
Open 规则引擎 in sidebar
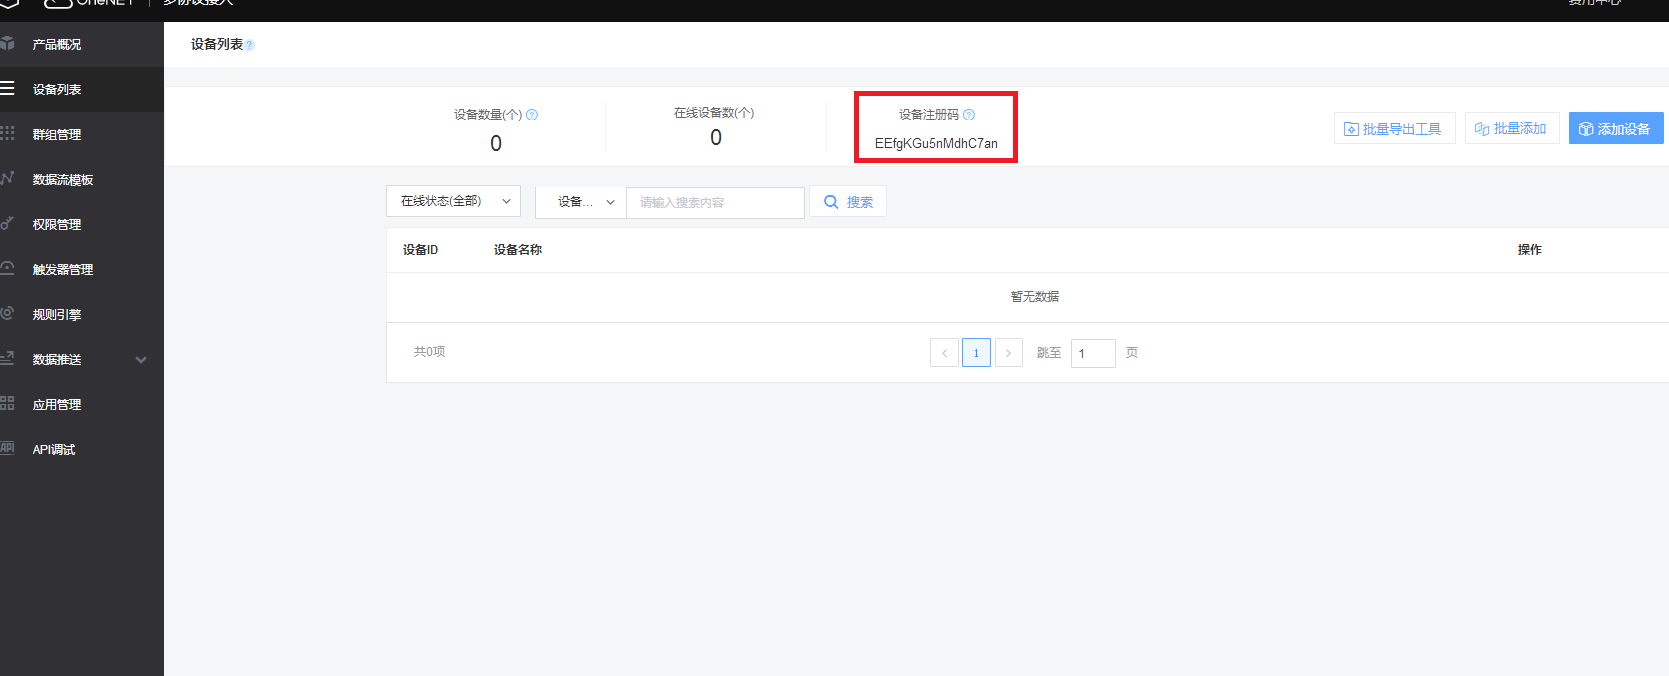click(81, 314)
